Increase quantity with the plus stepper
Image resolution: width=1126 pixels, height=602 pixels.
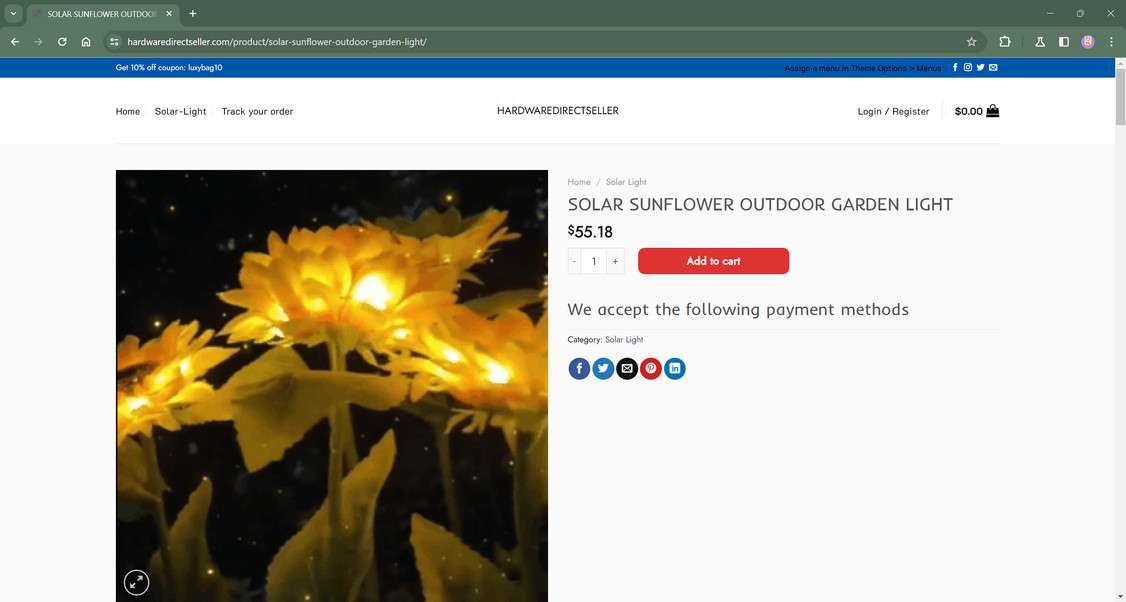coord(615,261)
